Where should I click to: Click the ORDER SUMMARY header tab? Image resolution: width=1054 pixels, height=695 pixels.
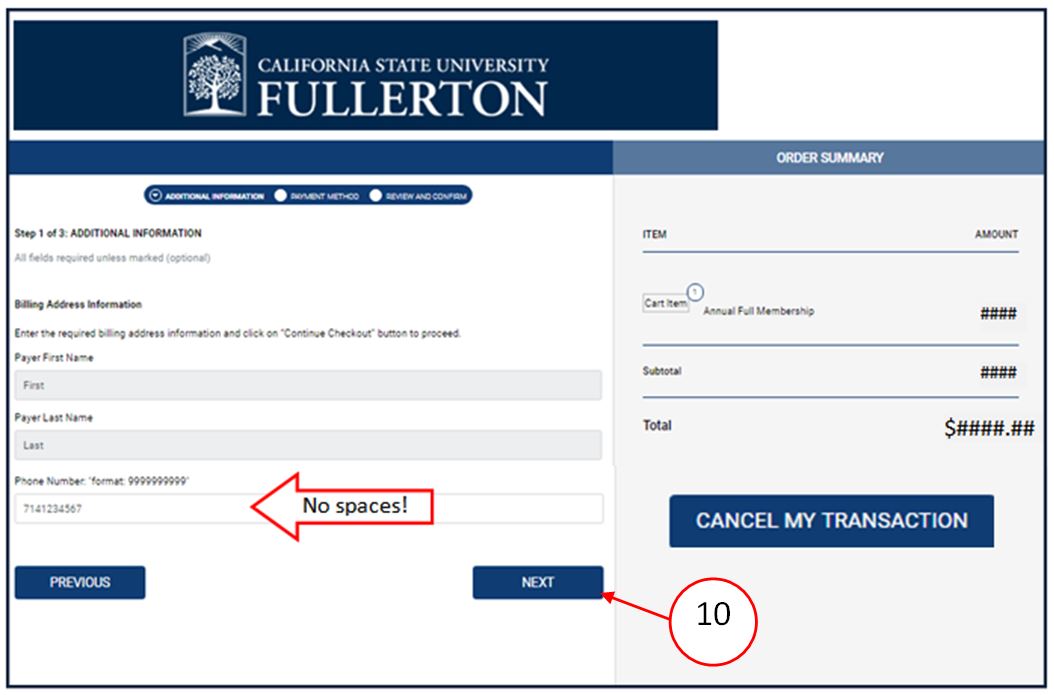[x=829, y=158]
